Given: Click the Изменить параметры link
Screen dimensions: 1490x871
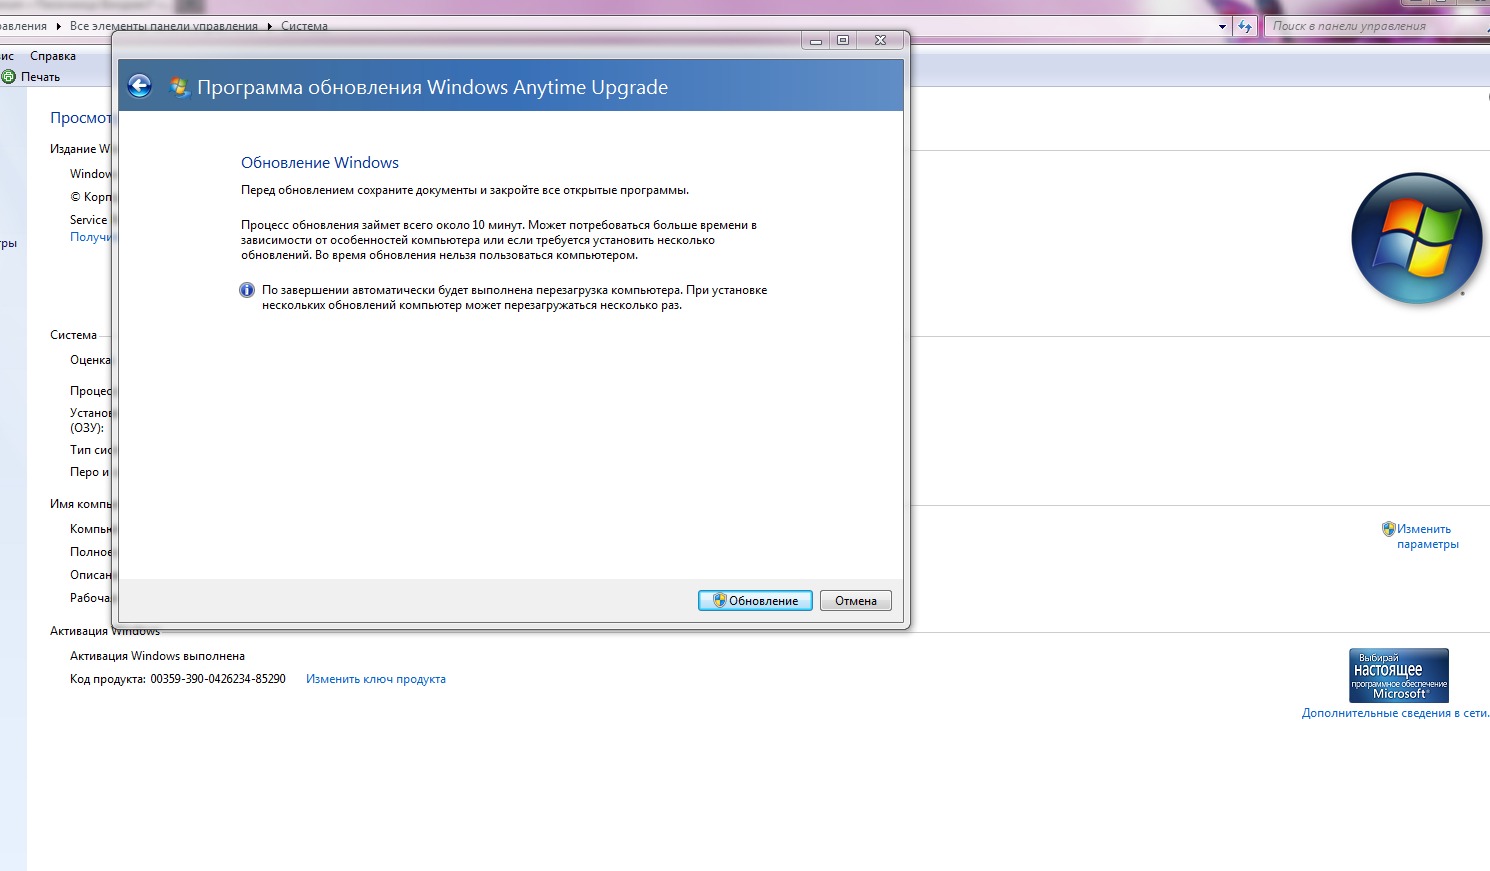Looking at the screenshot, I should click(1428, 536).
